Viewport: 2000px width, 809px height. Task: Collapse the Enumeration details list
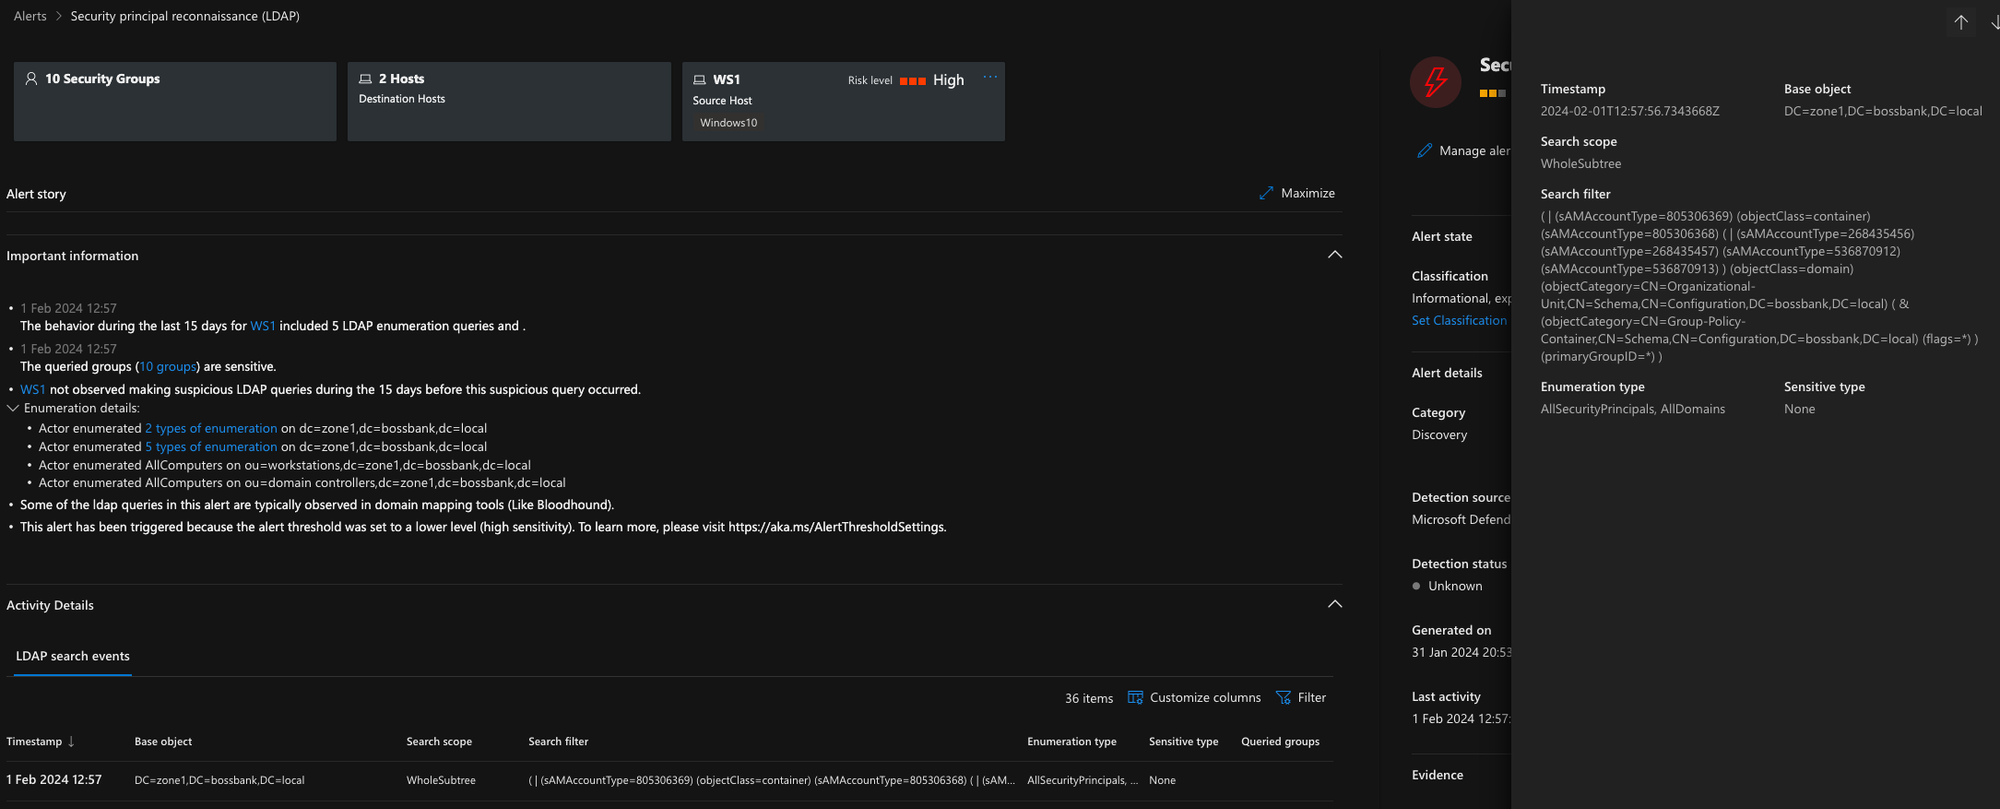(x=13, y=408)
